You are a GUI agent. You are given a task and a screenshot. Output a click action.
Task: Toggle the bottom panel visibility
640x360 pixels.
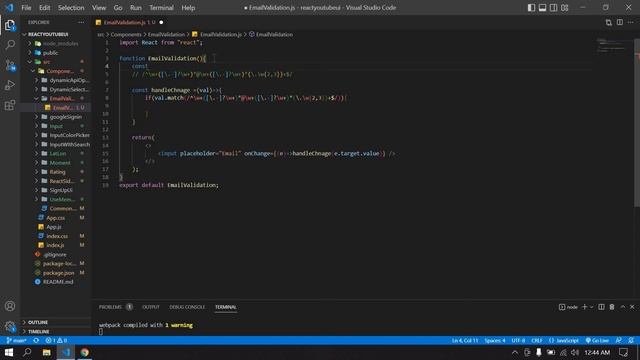coord(542,8)
